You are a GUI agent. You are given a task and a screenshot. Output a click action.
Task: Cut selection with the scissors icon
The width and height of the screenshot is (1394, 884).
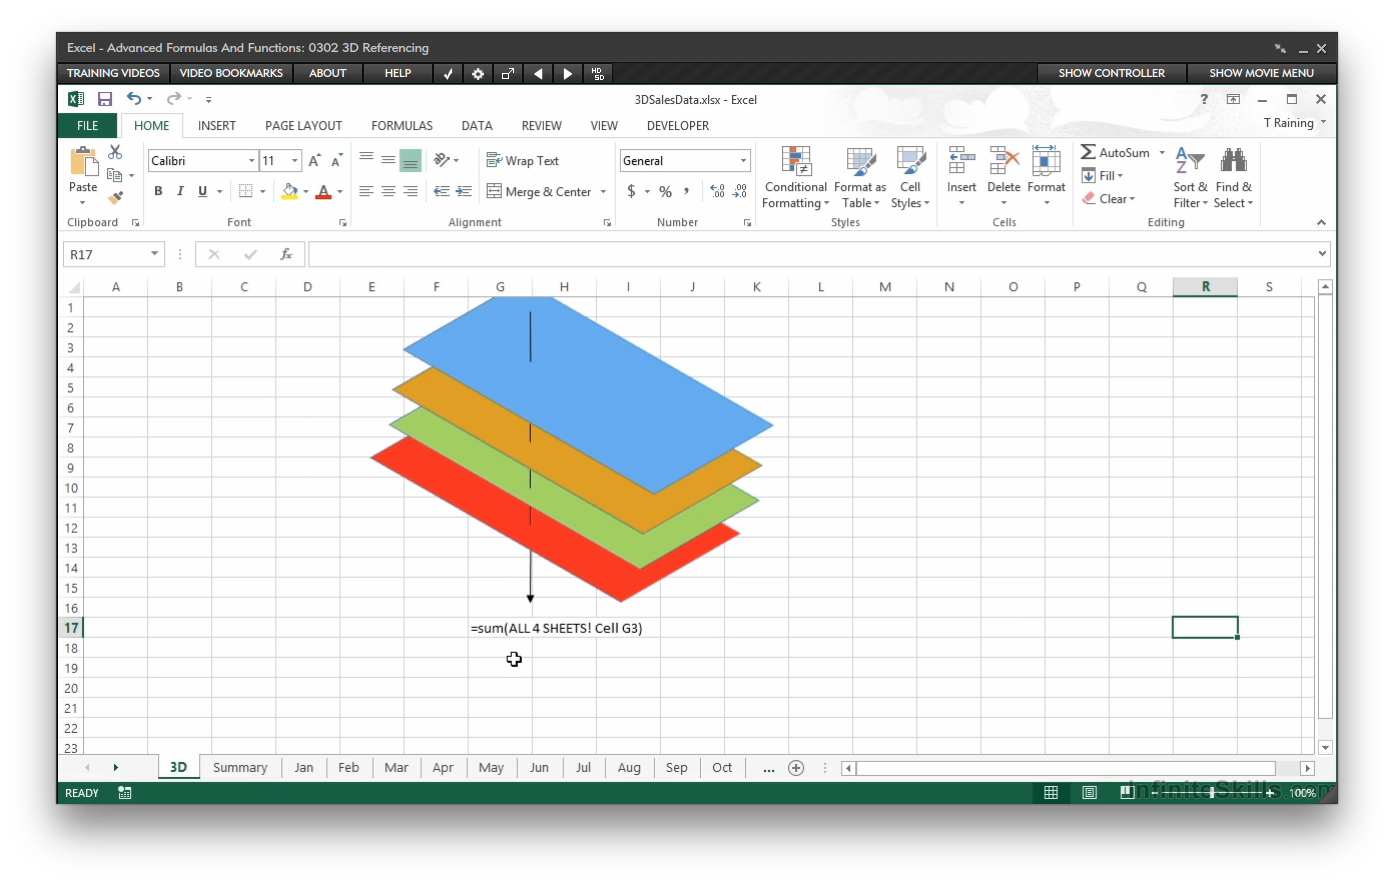(115, 152)
